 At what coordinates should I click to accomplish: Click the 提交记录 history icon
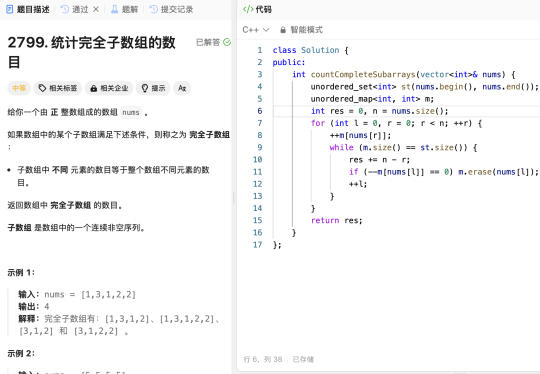[154, 9]
